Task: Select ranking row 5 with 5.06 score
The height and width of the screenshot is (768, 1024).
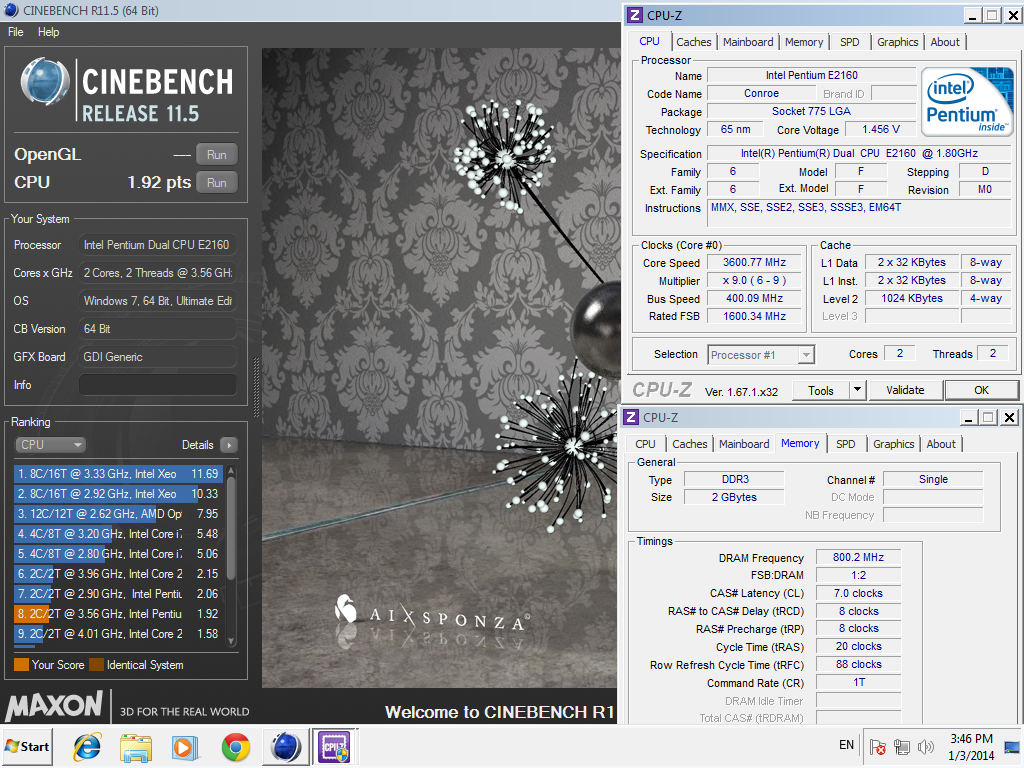Action: click(x=118, y=554)
